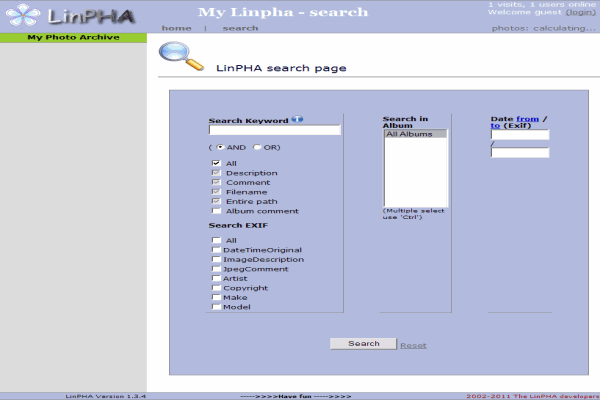Focus the Search Keyword input field

[274, 130]
